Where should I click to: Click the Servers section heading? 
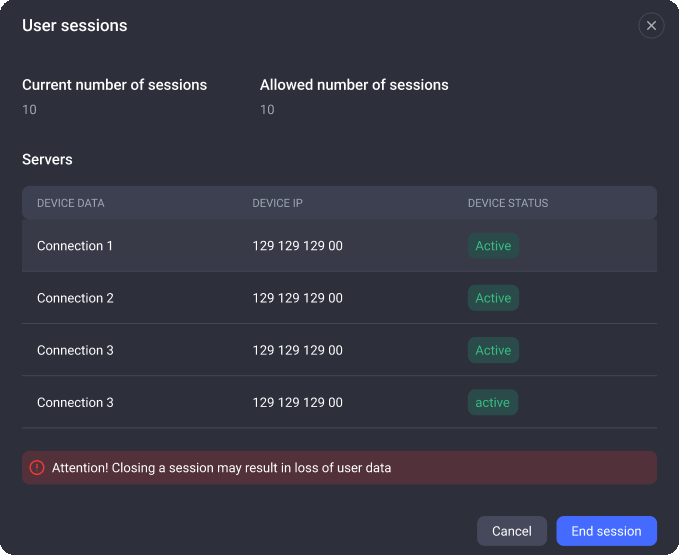click(47, 159)
